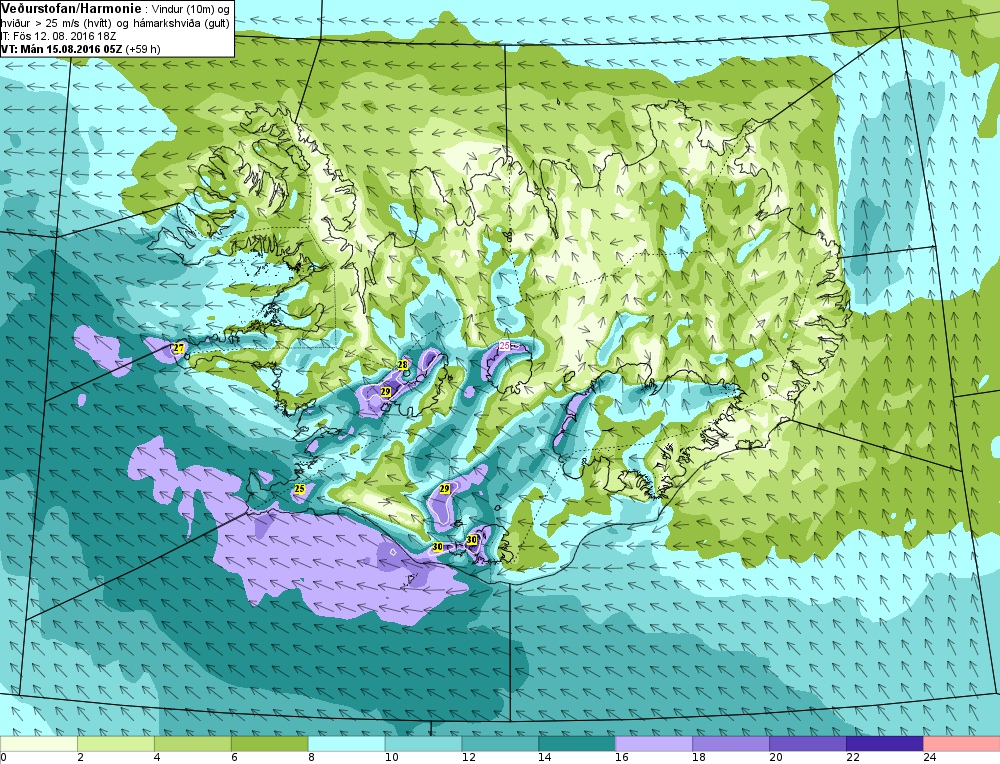Click the 29 gust label just below the 28

(385, 391)
